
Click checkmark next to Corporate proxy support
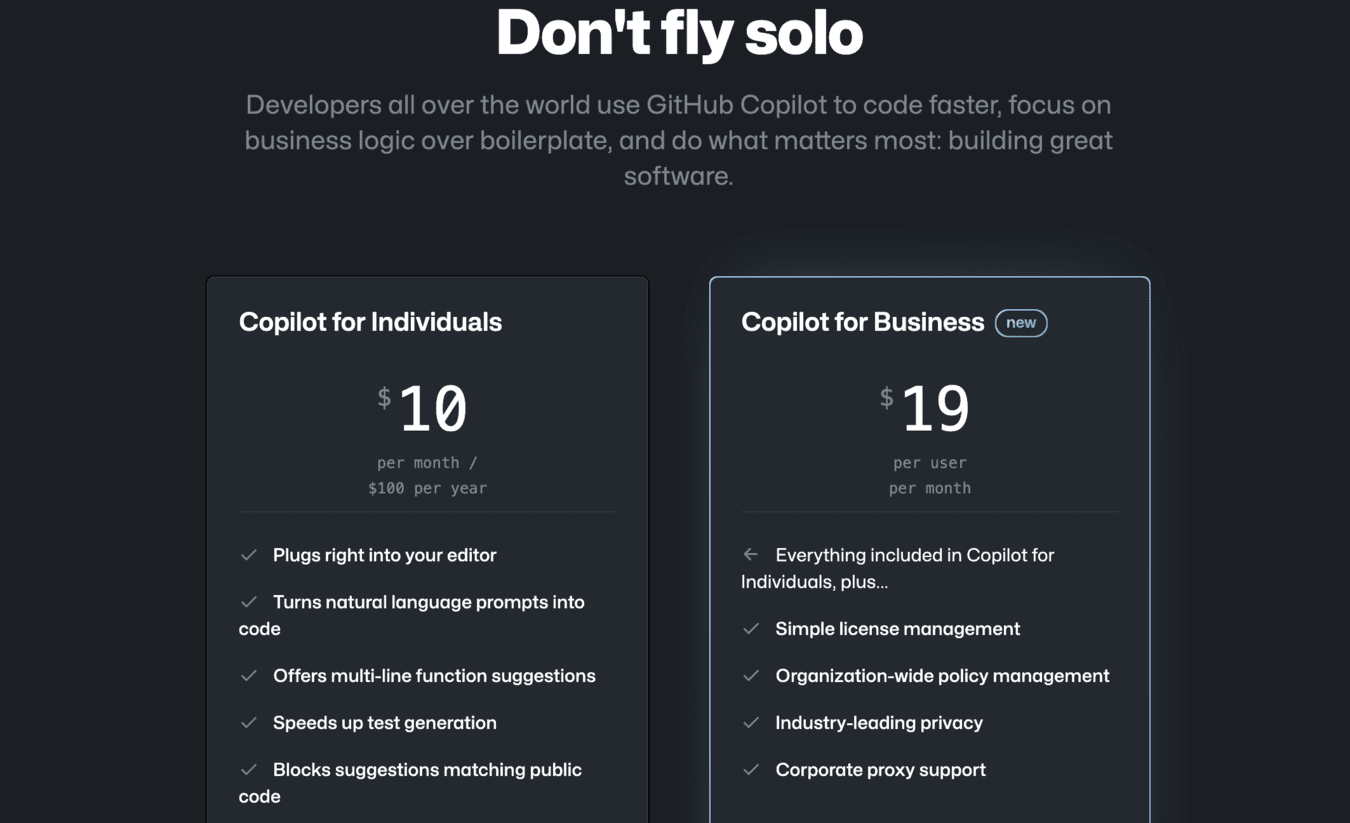[751, 770]
